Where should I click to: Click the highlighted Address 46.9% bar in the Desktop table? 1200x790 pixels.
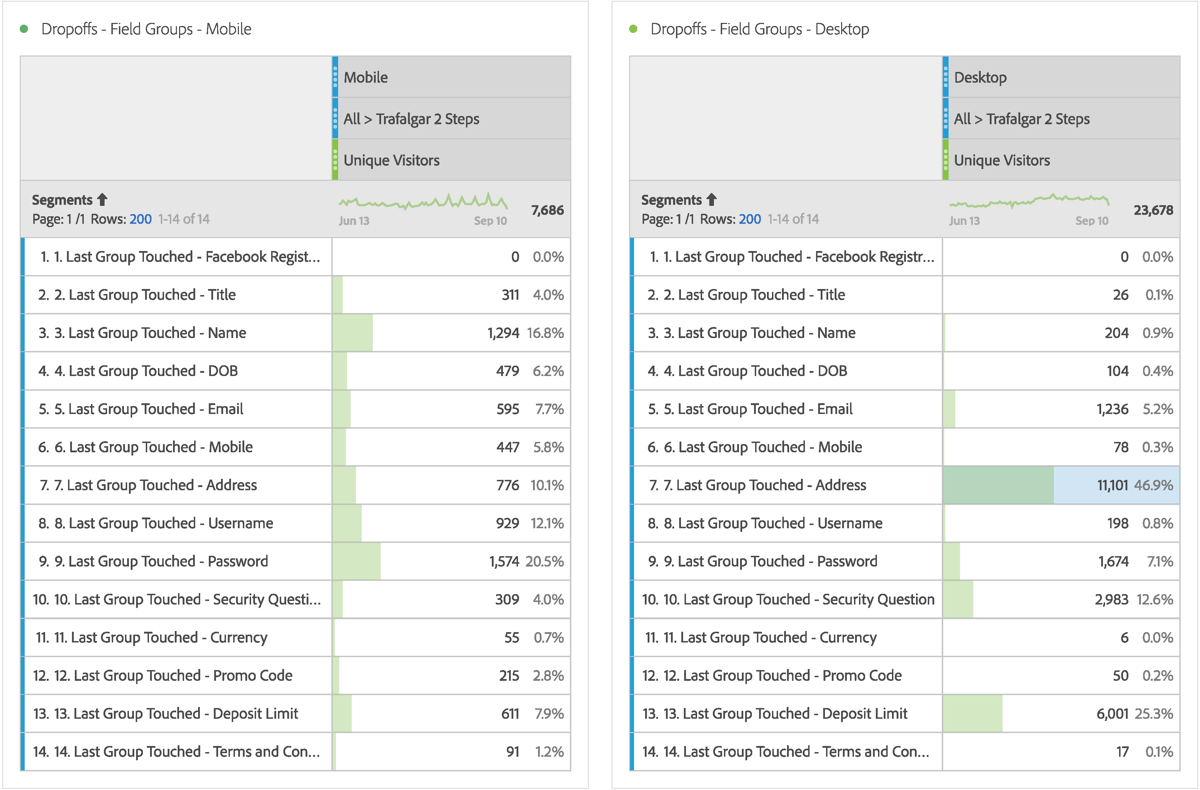pyautogui.click(x=1000, y=485)
